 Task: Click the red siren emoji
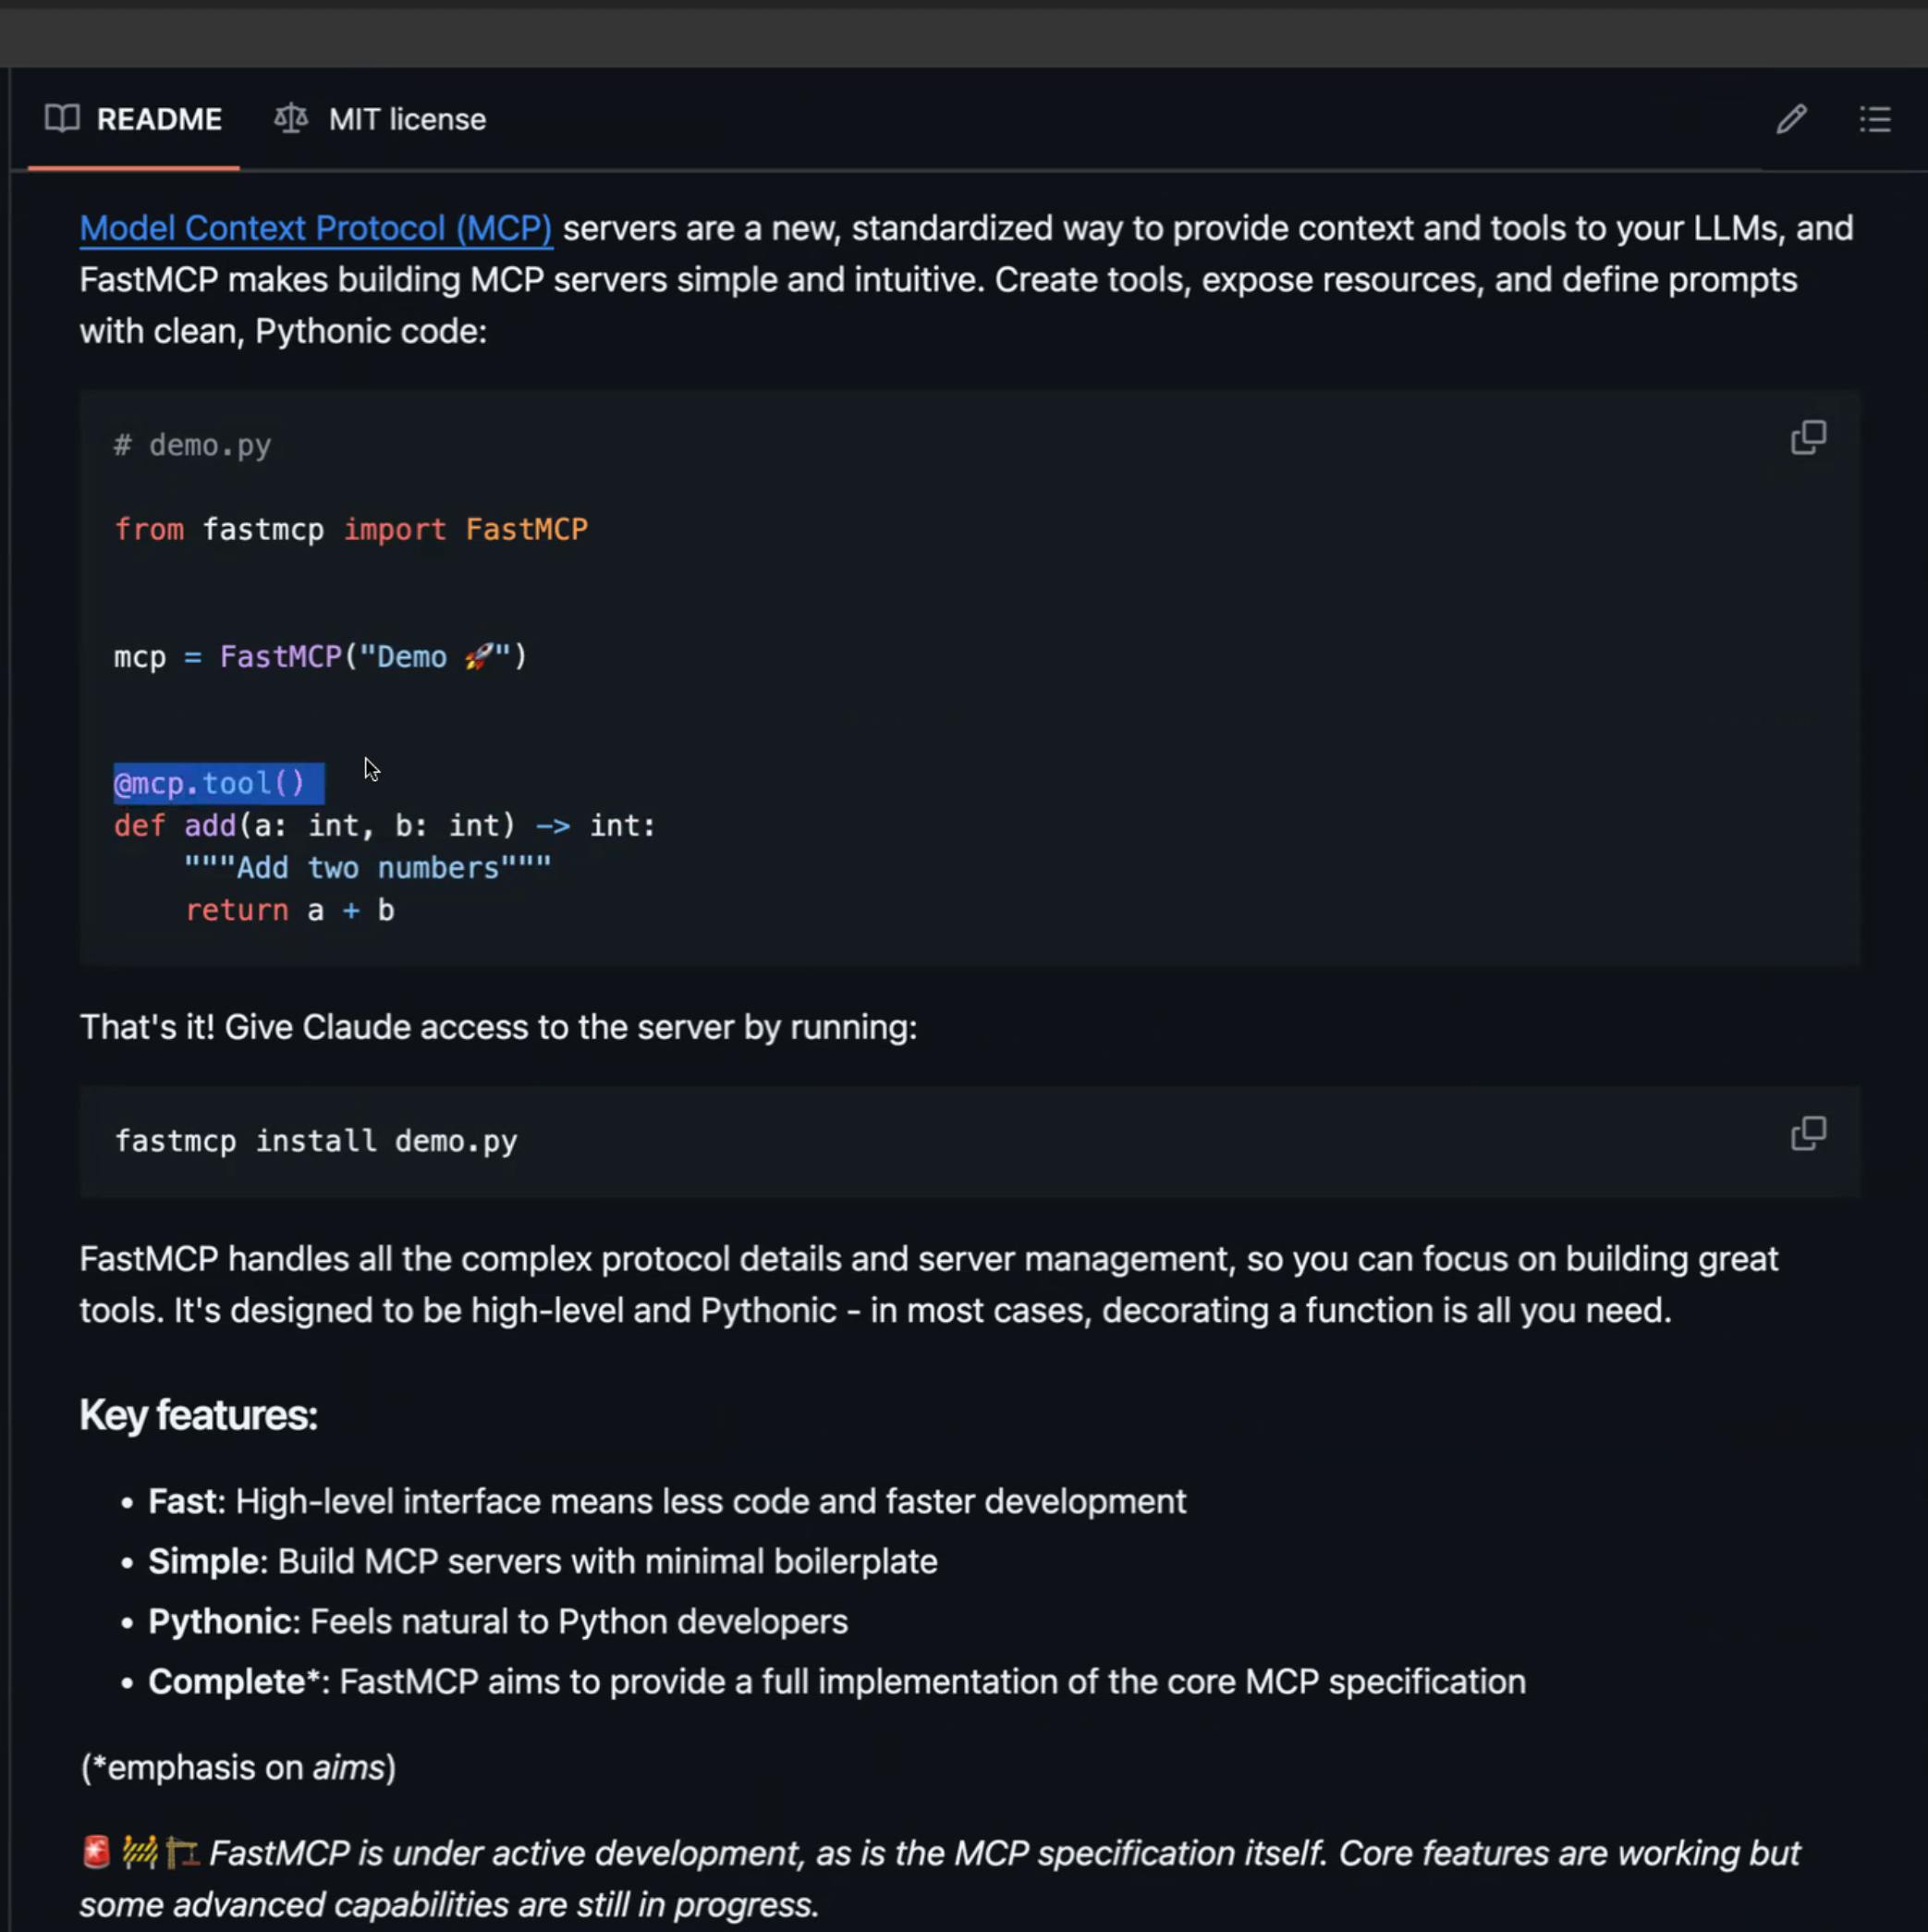tap(96, 1852)
